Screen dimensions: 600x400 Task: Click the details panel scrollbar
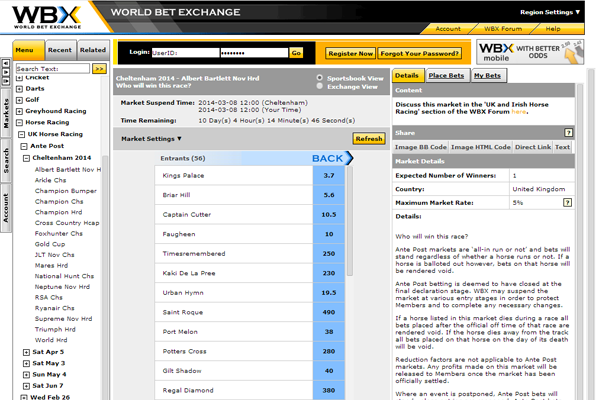[580, 241]
